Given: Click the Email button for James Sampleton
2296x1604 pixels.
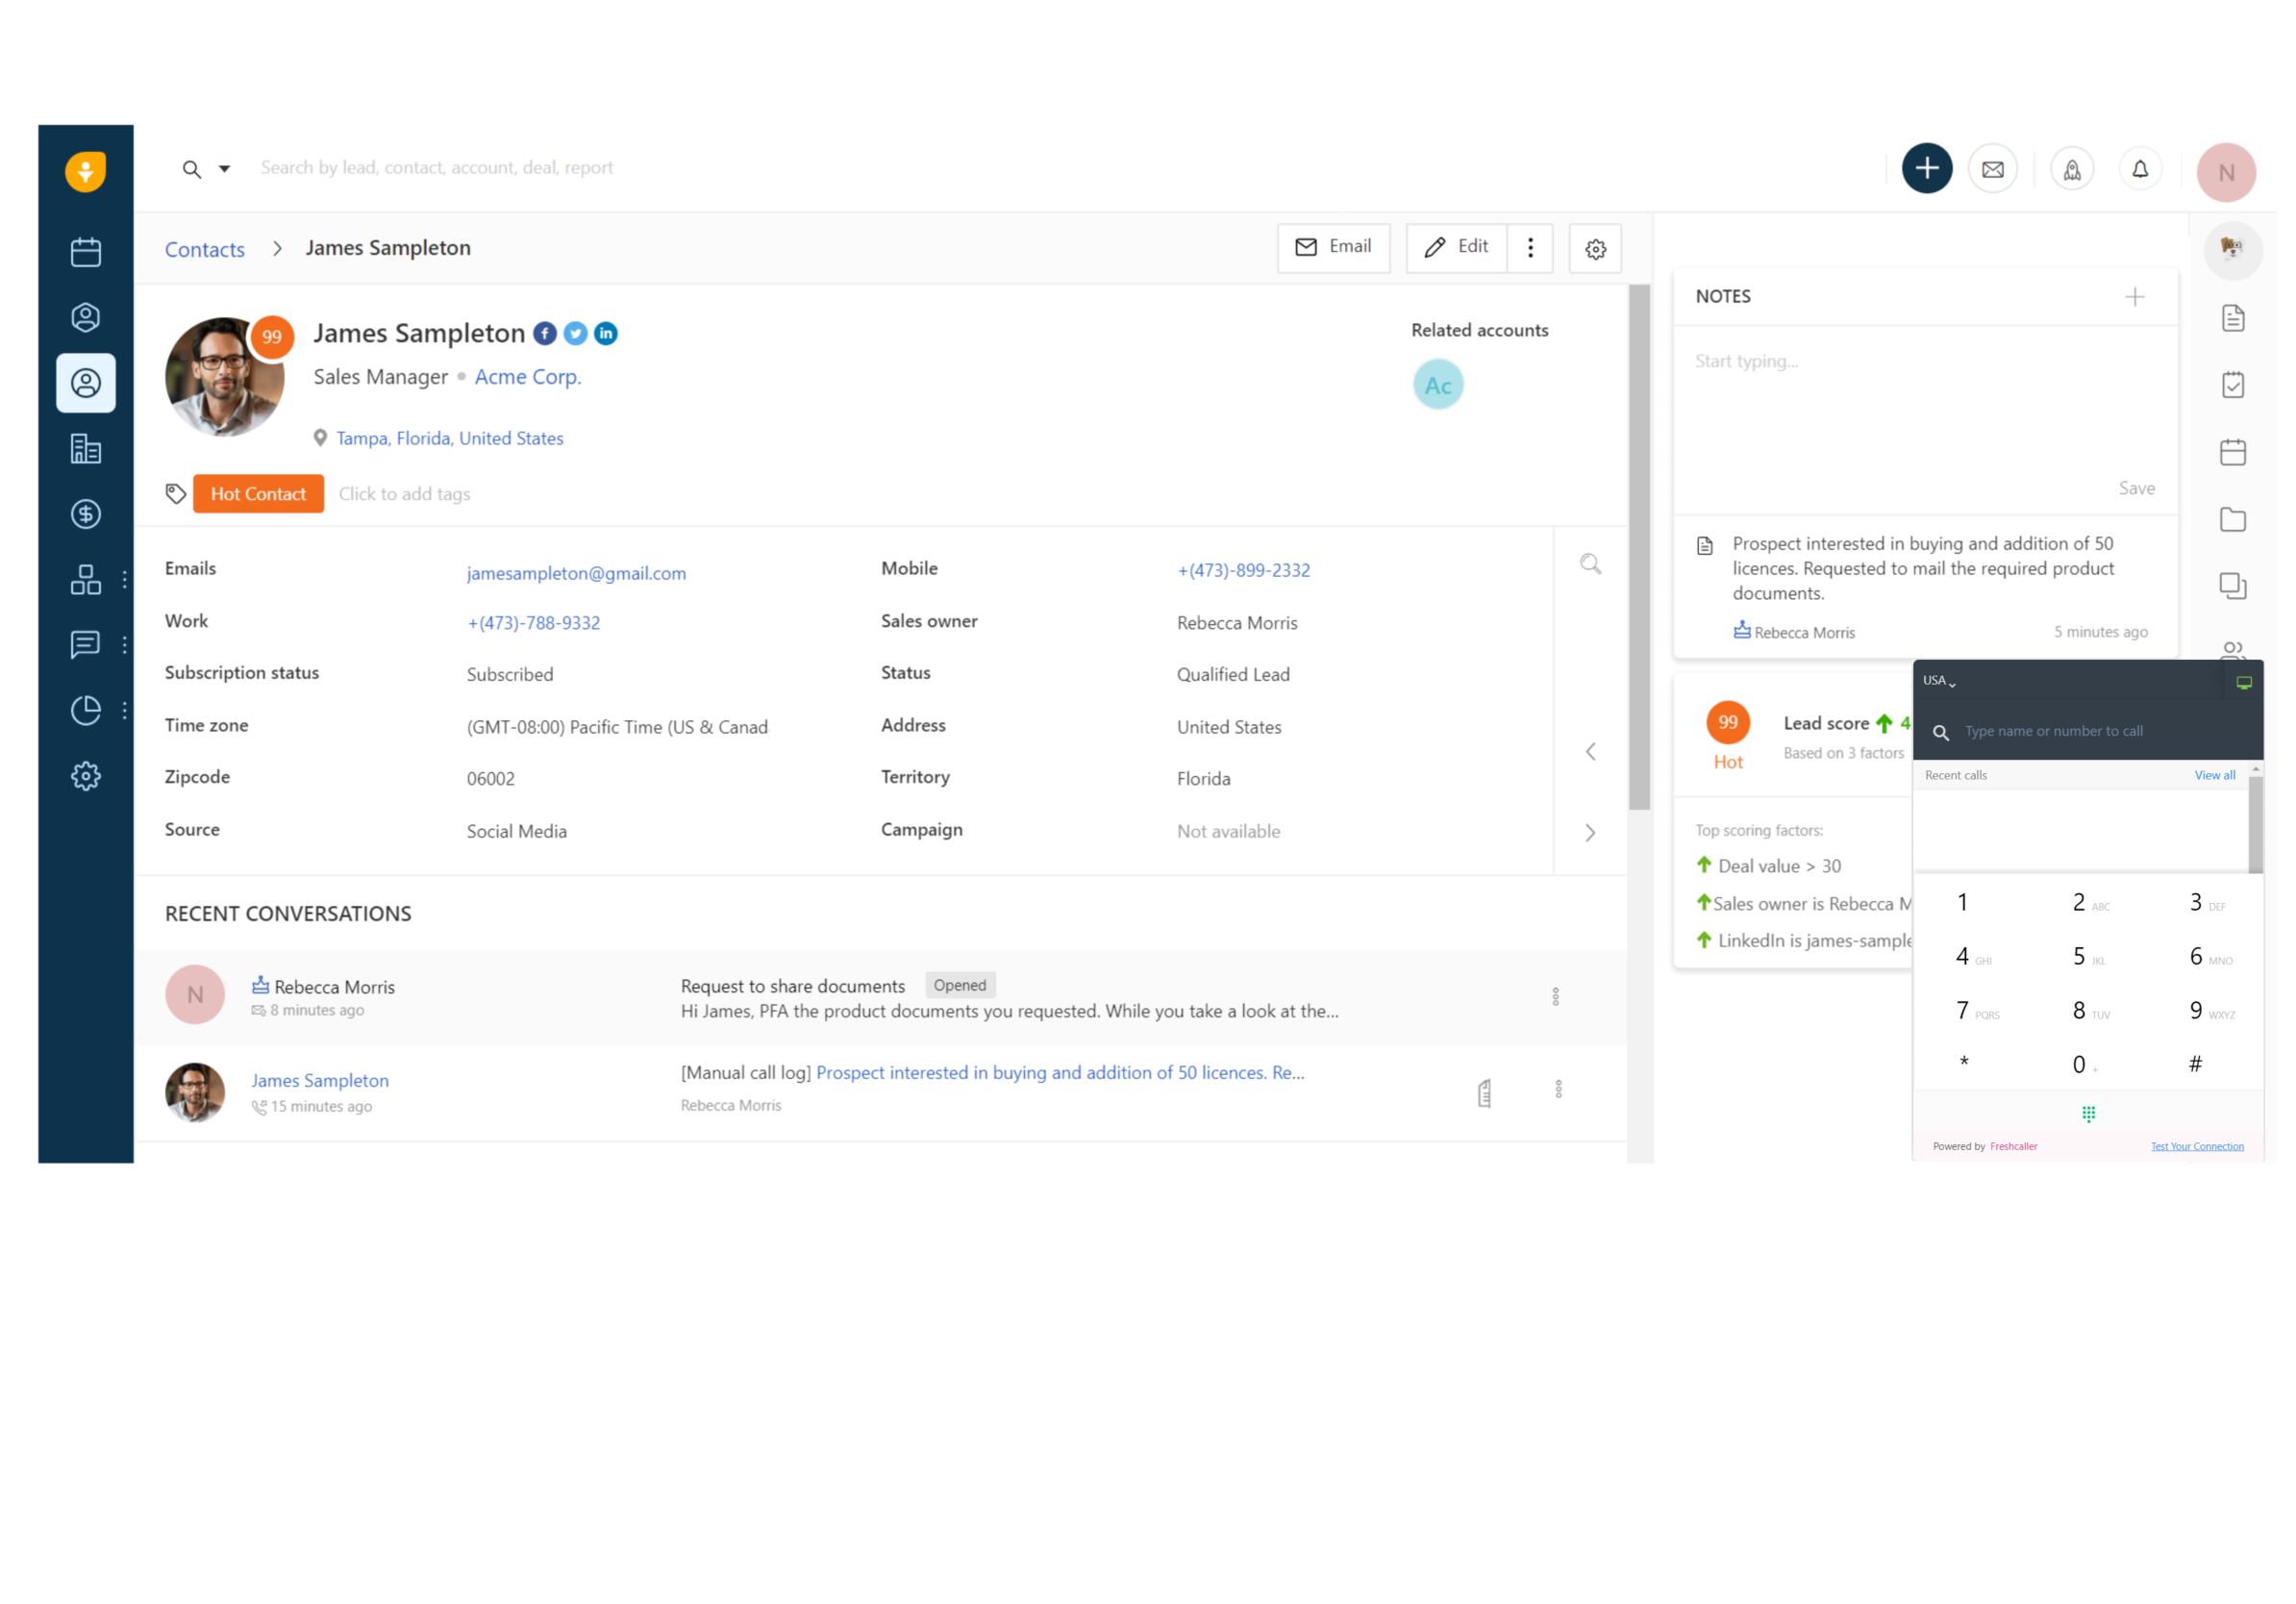Looking at the screenshot, I should coord(1334,247).
